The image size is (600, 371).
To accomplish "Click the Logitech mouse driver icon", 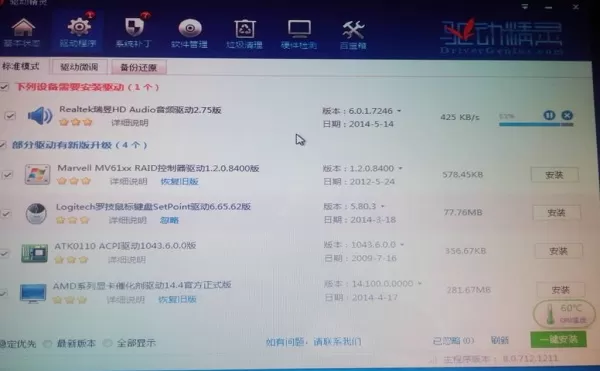I will click(x=36, y=213).
